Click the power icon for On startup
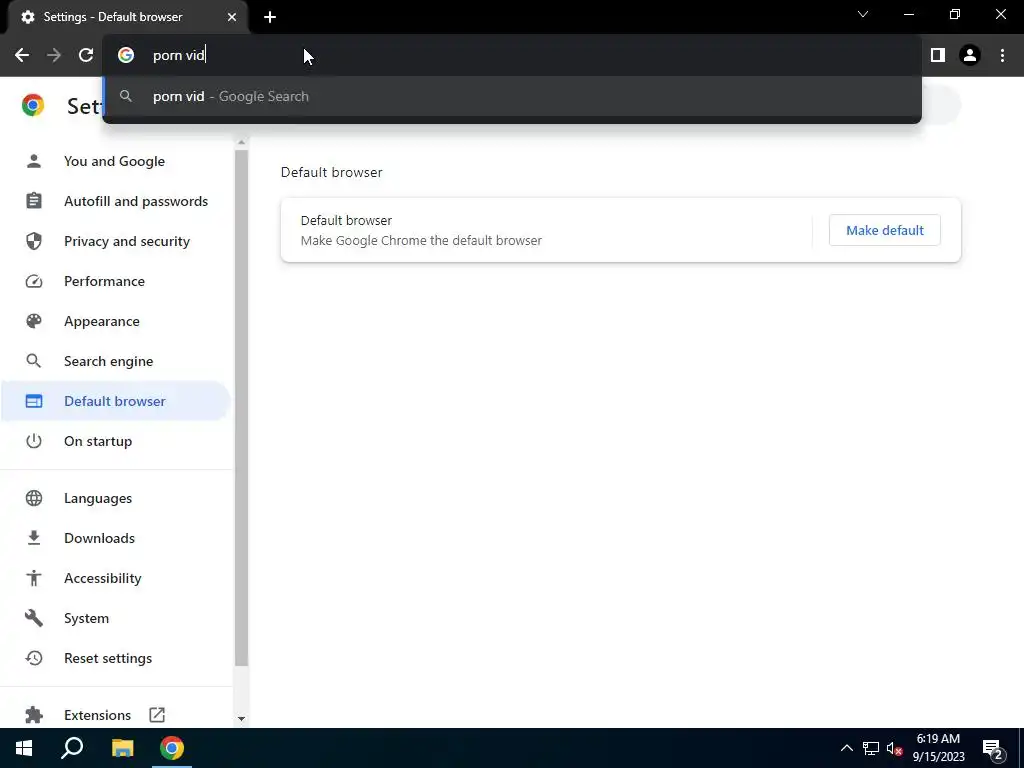Screen dimensions: 1024x768 click(34, 441)
